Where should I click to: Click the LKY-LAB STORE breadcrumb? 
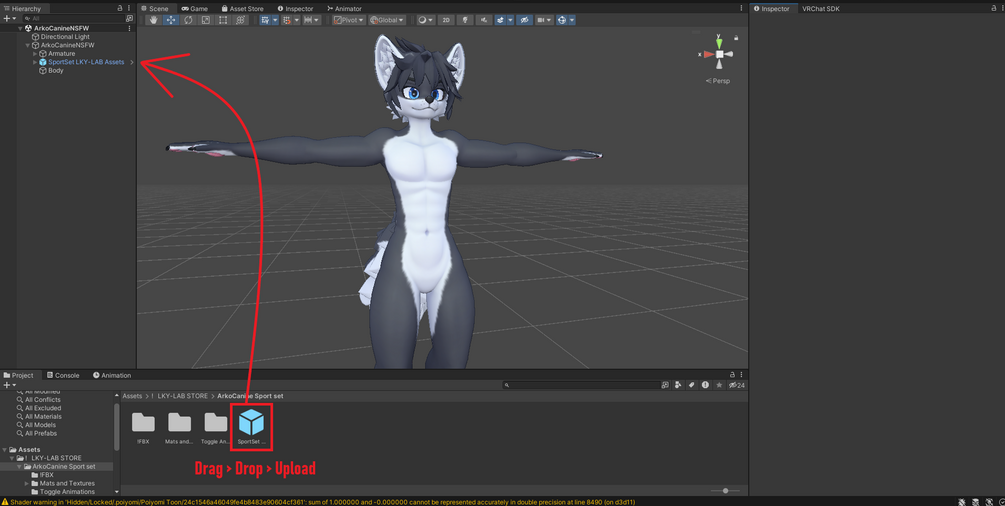click(x=183, y=396)
